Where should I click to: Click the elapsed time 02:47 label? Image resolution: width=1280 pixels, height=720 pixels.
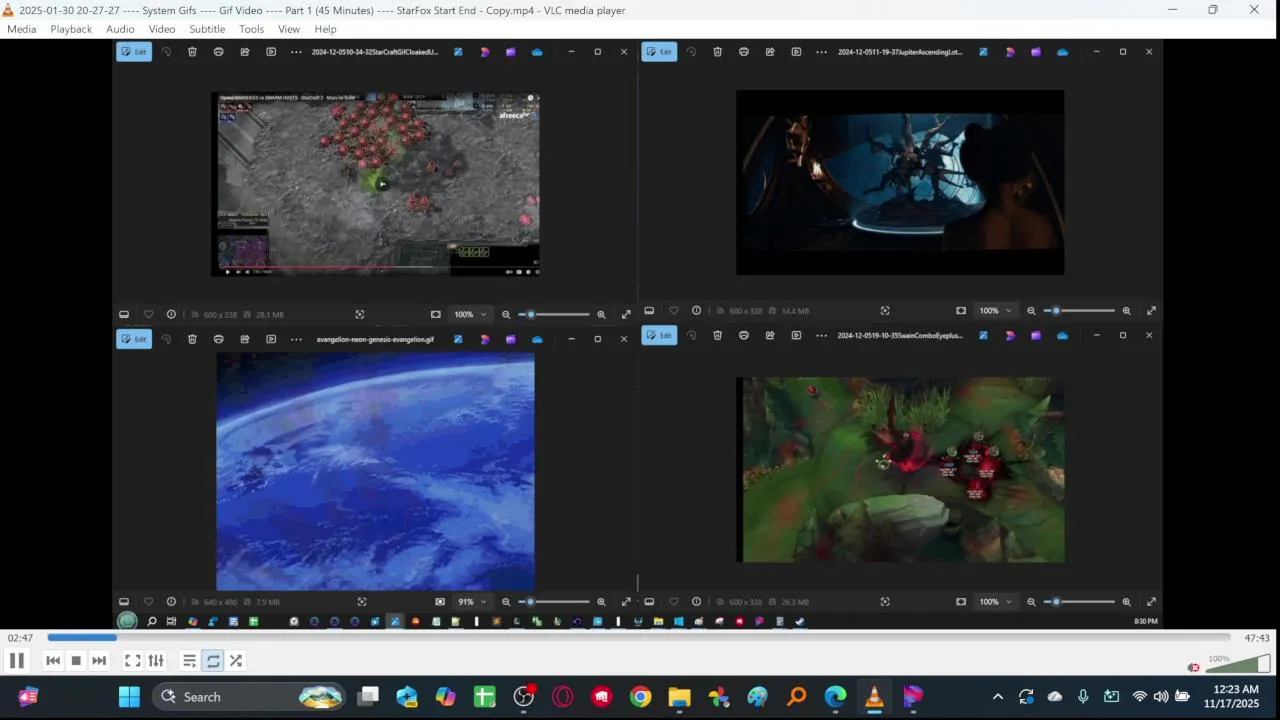click(x=21, y=638)
